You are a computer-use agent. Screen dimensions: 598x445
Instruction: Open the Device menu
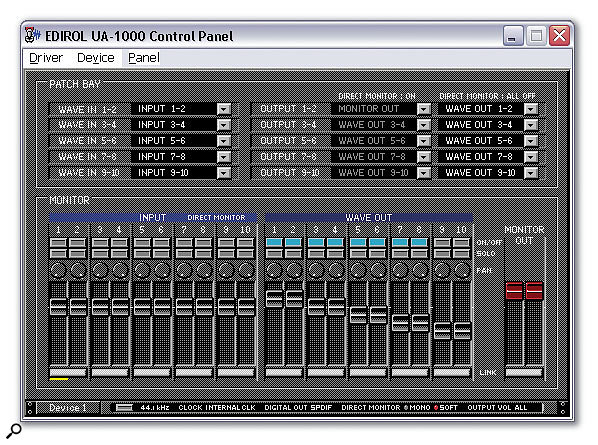coord(95,58)
